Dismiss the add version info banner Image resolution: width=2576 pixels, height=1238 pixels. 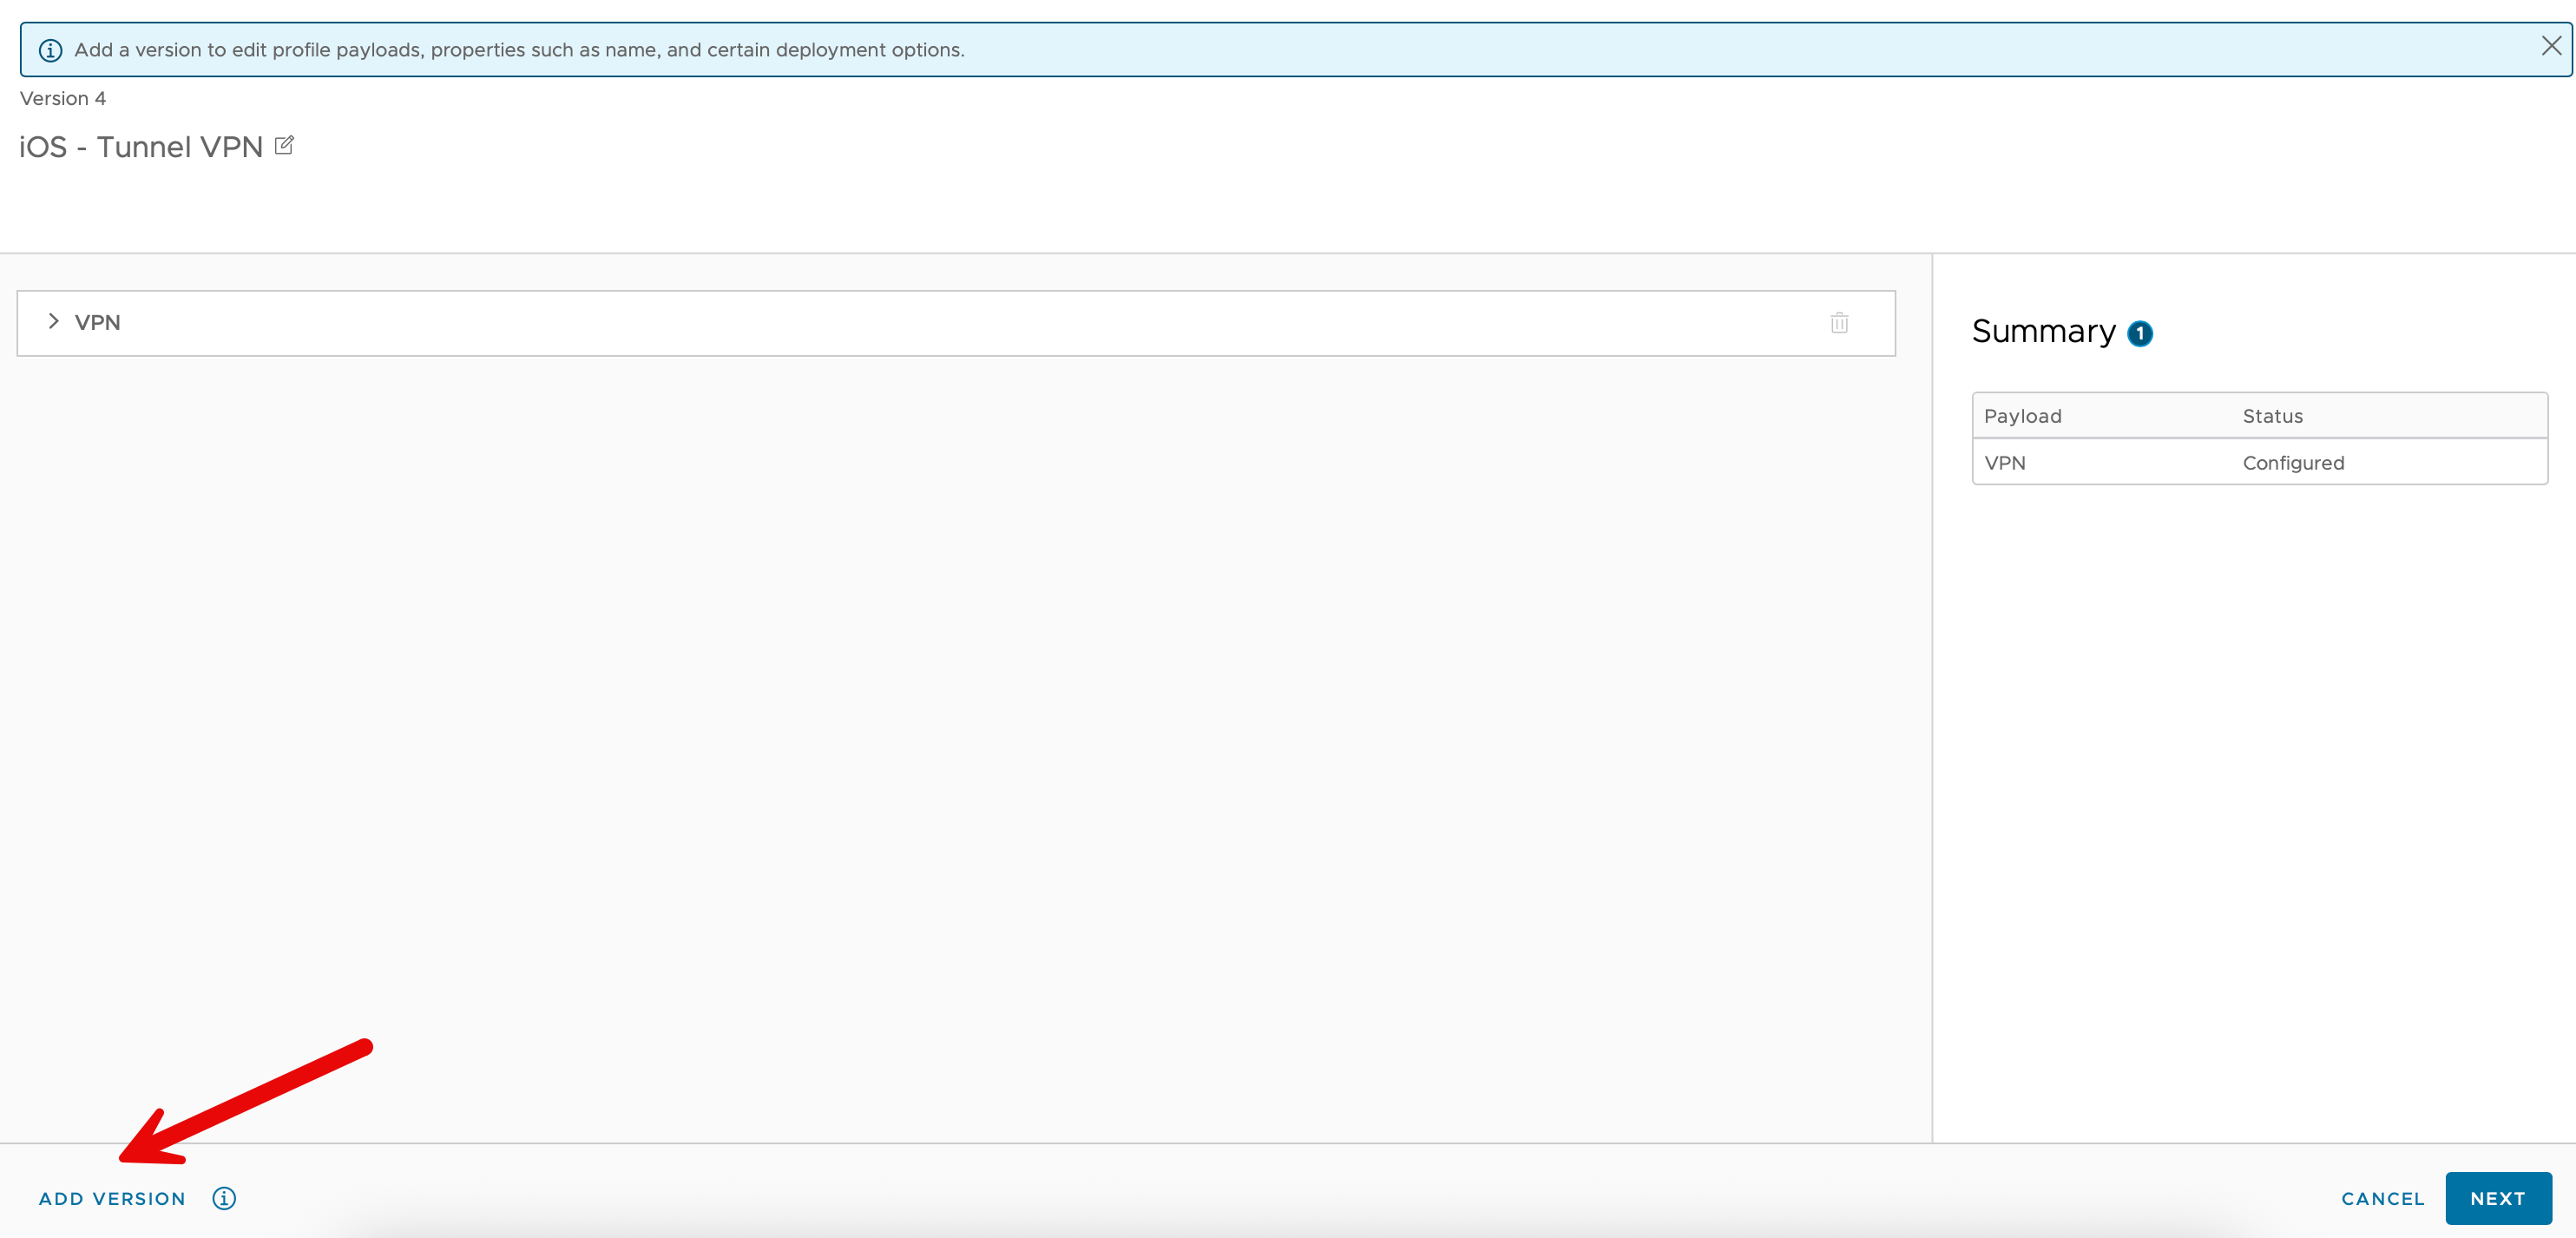point(2551,46)
